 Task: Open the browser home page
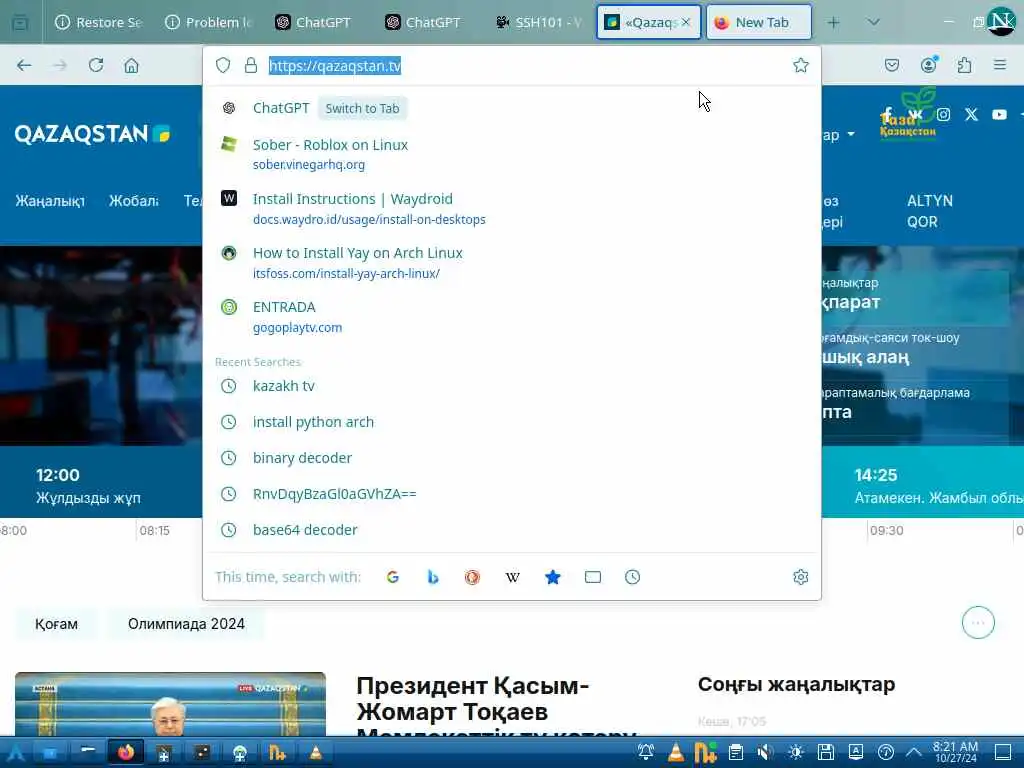[131, 65]
